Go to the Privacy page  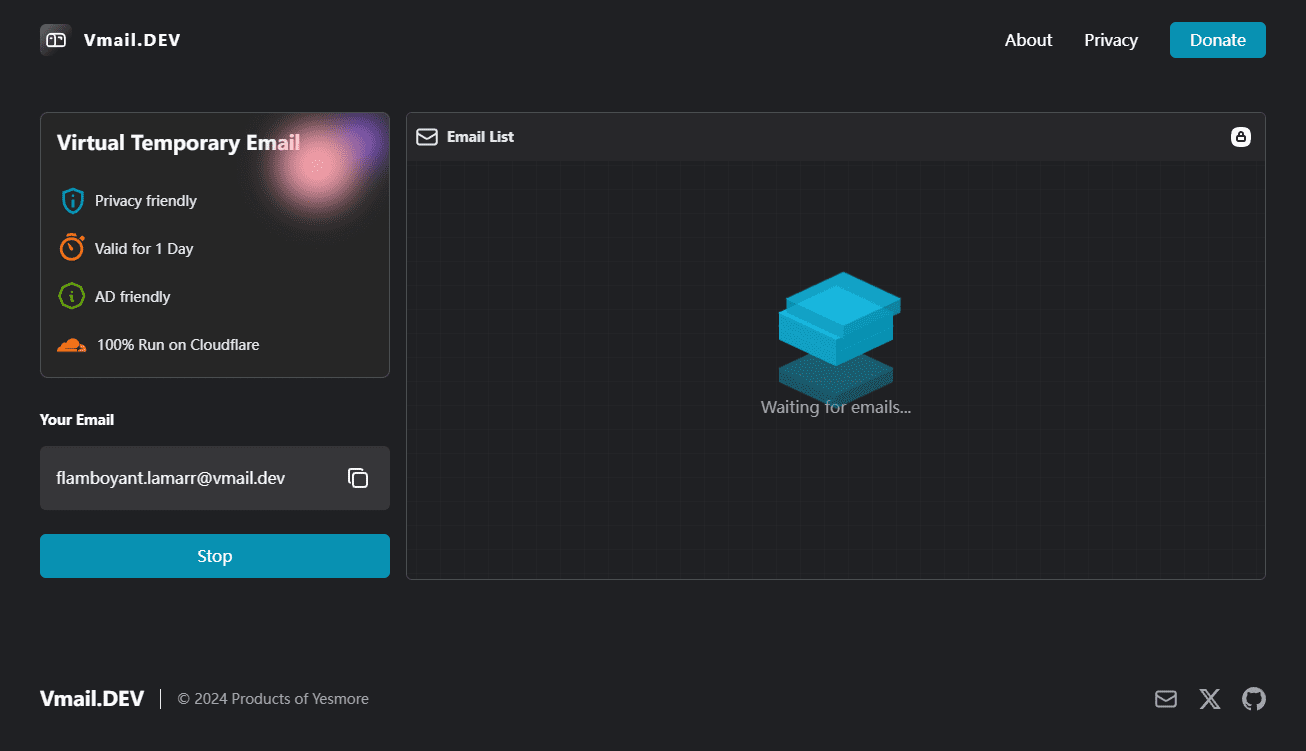pos(1111,40)
